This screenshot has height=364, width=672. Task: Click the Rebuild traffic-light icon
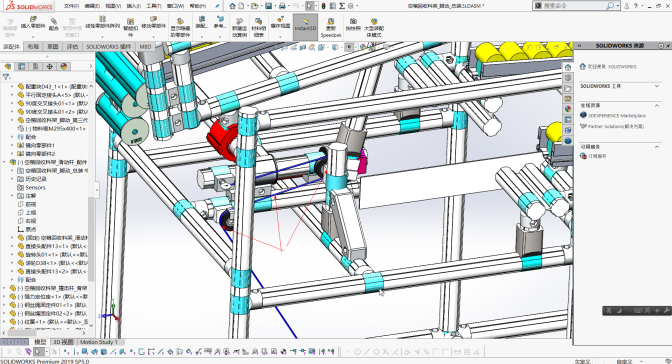[324, 6]
